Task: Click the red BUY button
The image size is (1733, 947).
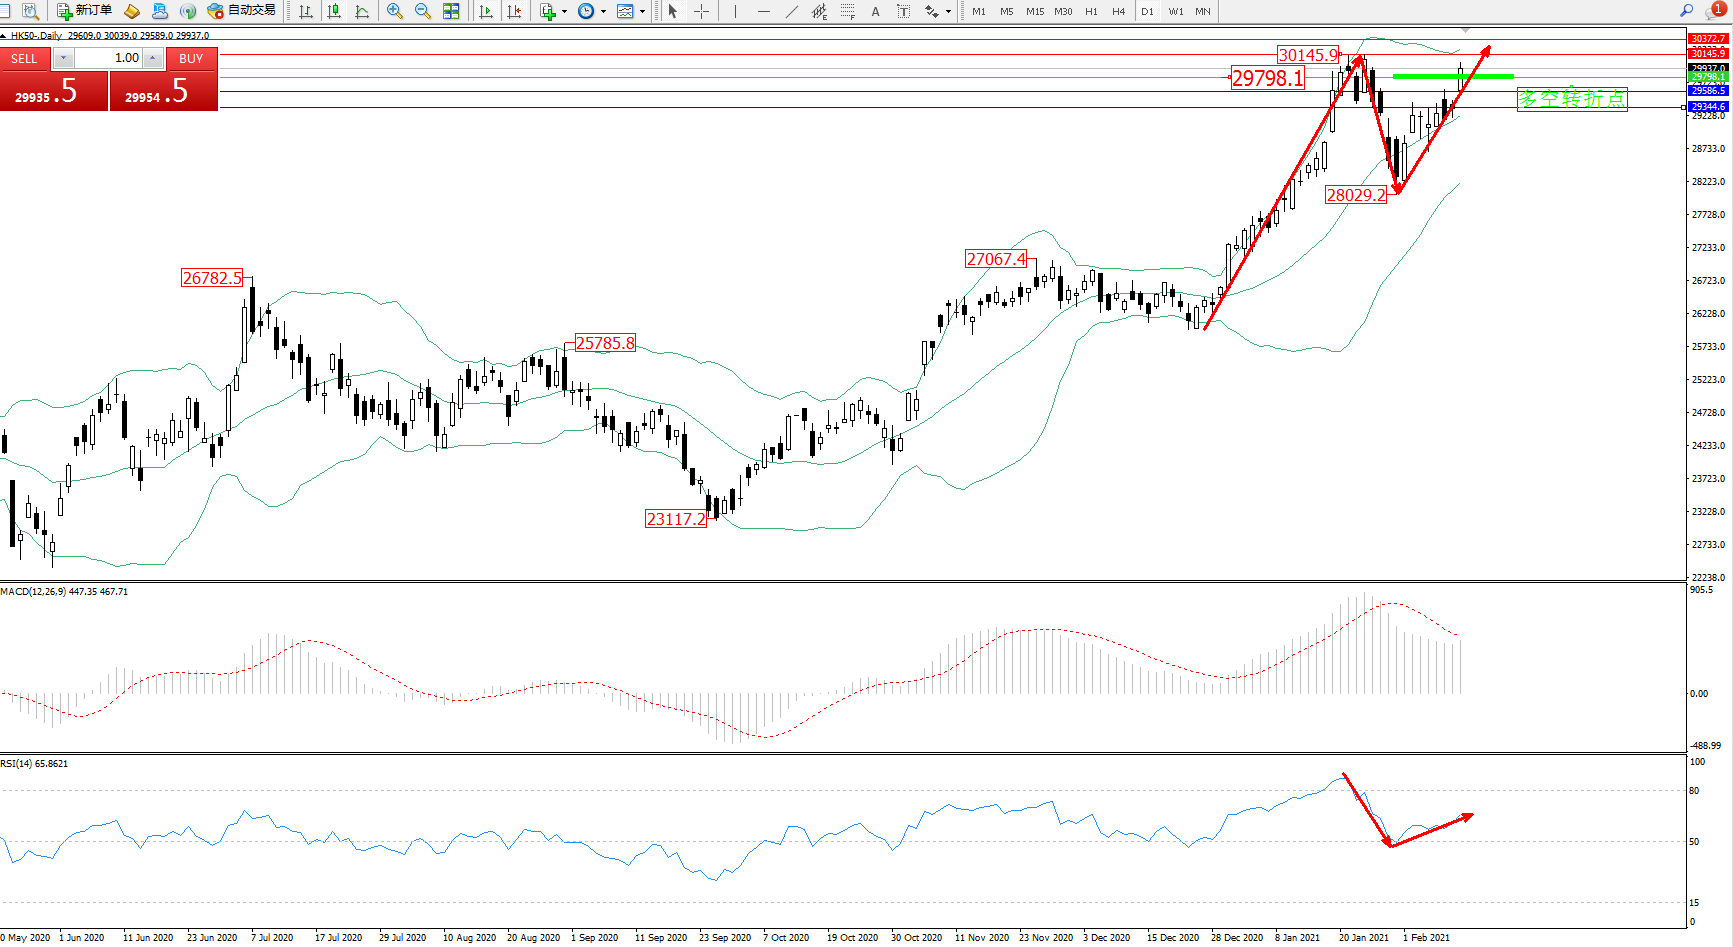Action: pos(191,59)
